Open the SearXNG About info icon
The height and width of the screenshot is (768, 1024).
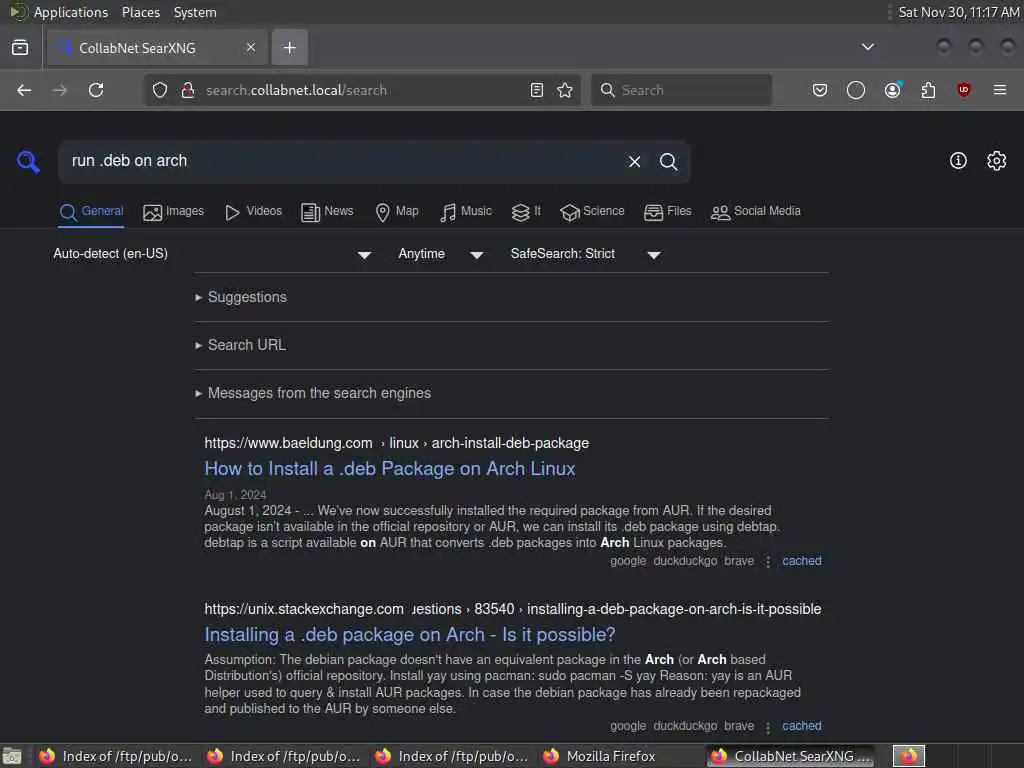point(958,161)
